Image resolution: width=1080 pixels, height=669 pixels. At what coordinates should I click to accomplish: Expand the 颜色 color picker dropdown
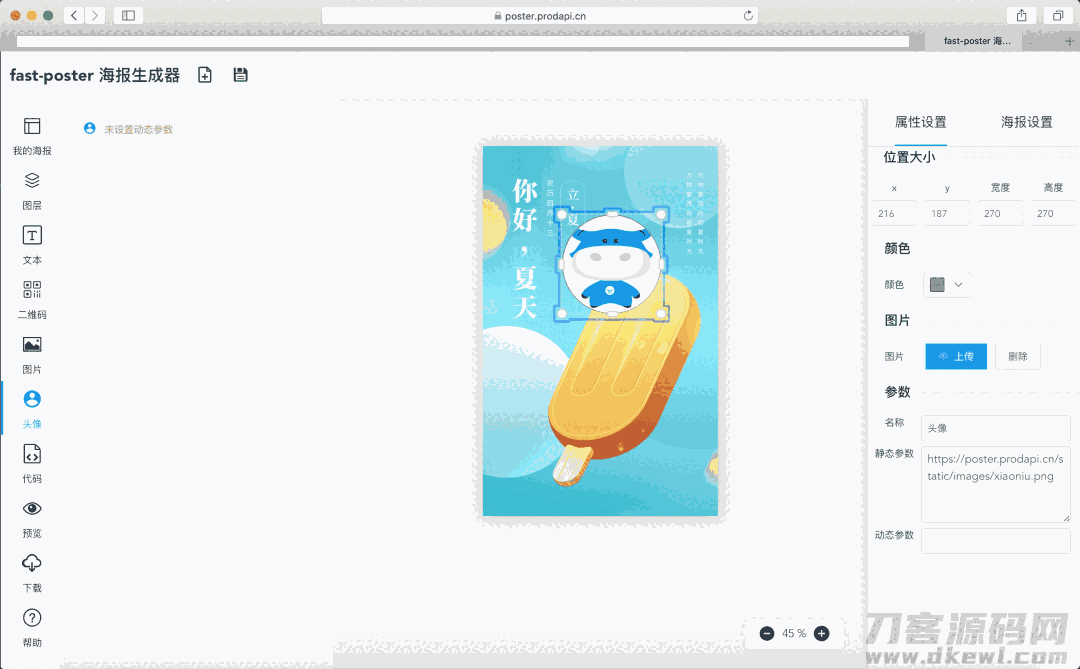click(x=947, y=285)
